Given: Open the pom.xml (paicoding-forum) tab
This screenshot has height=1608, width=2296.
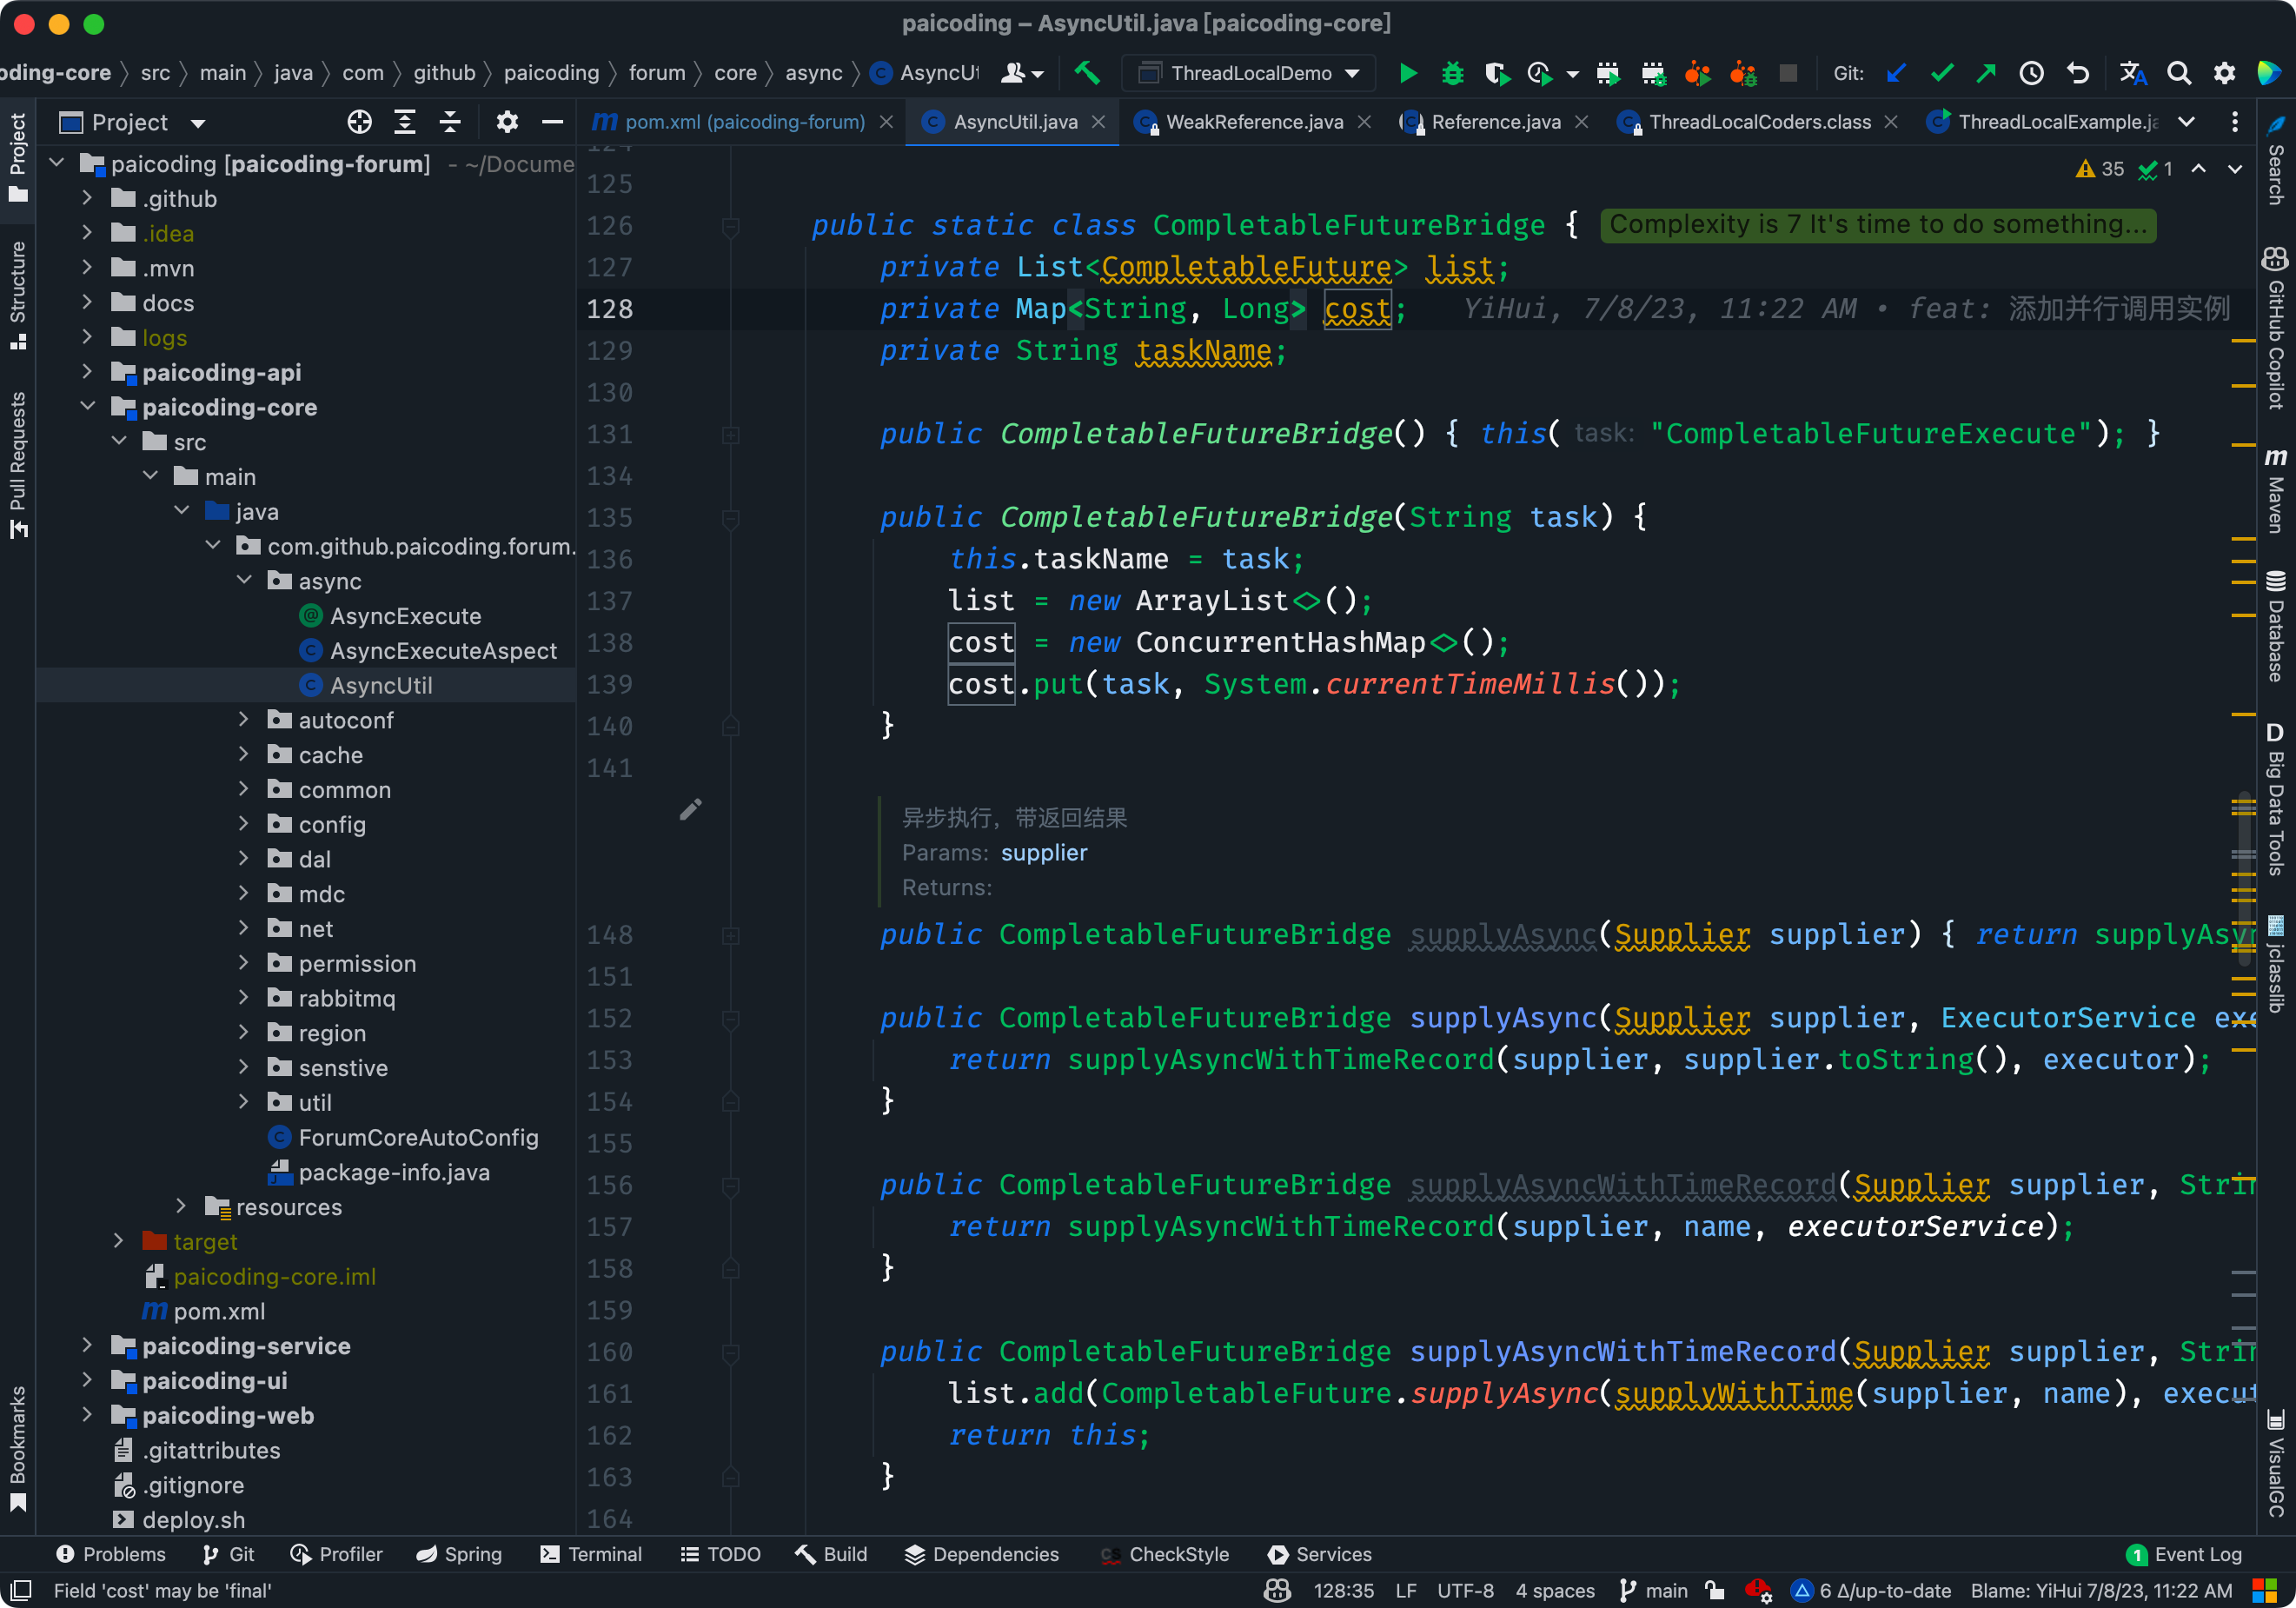Looking at the screenshot, I should point(744,121).
